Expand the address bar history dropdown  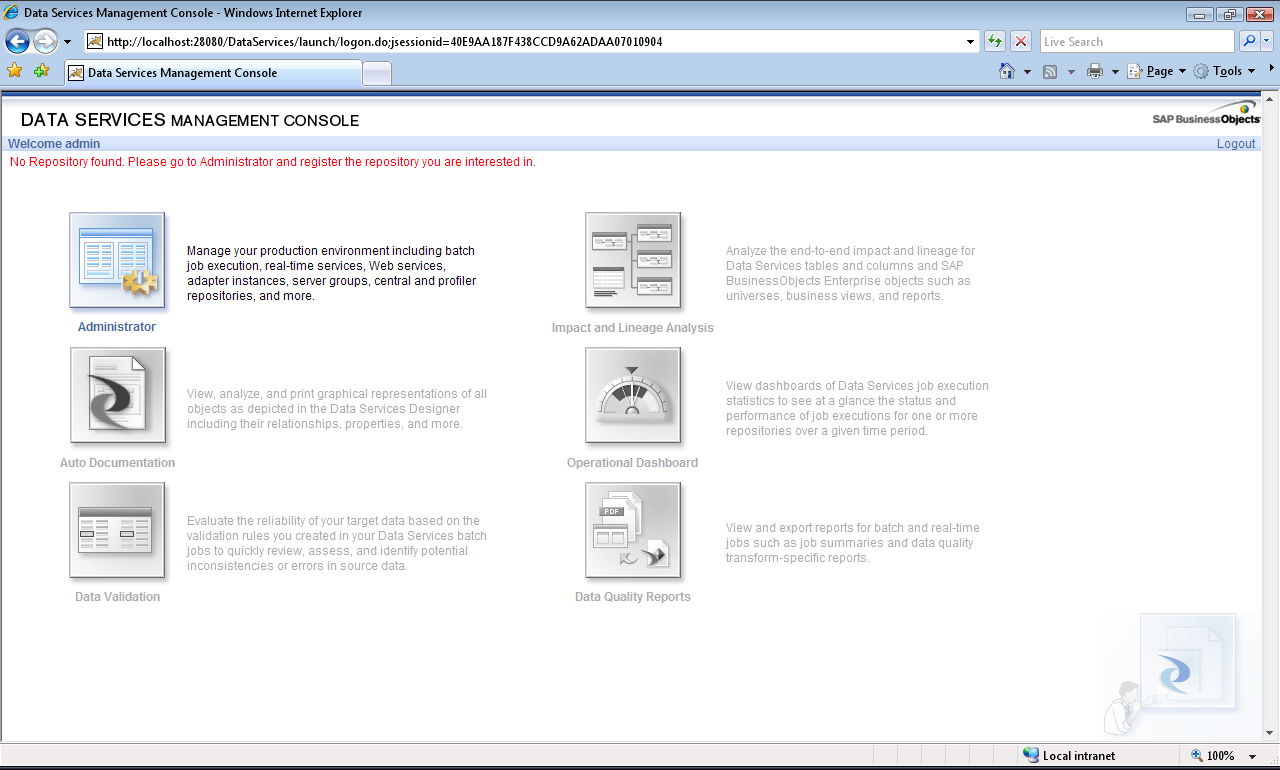tap(971, 42)
